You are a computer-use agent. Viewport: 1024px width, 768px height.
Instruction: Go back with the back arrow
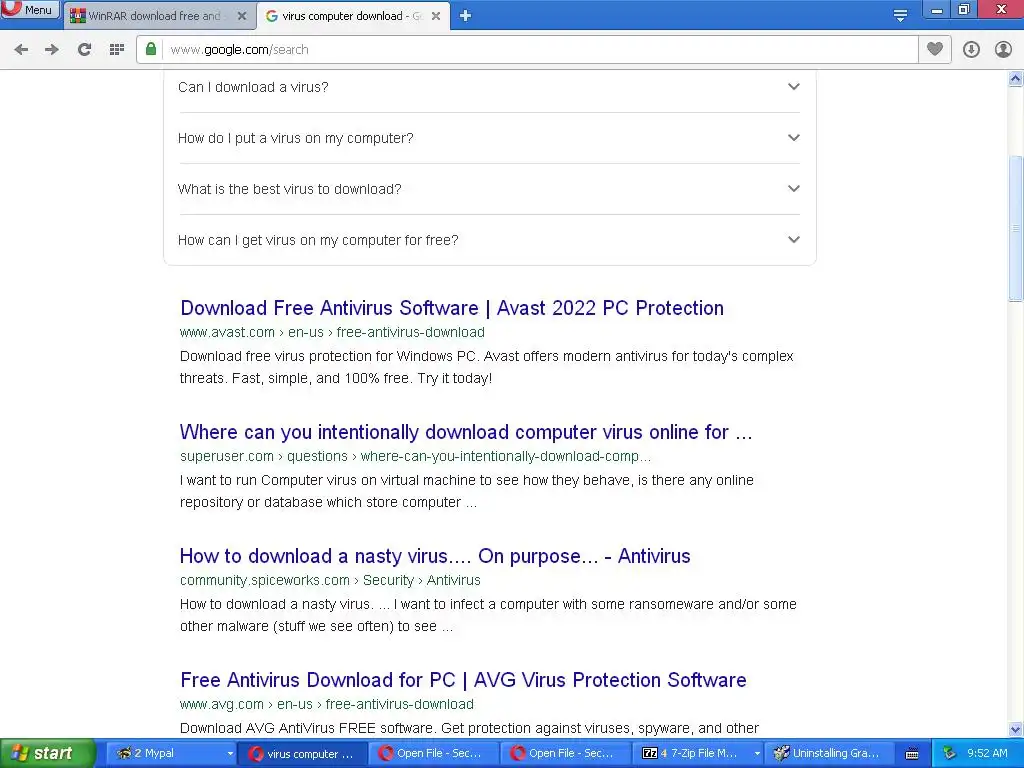21,50
